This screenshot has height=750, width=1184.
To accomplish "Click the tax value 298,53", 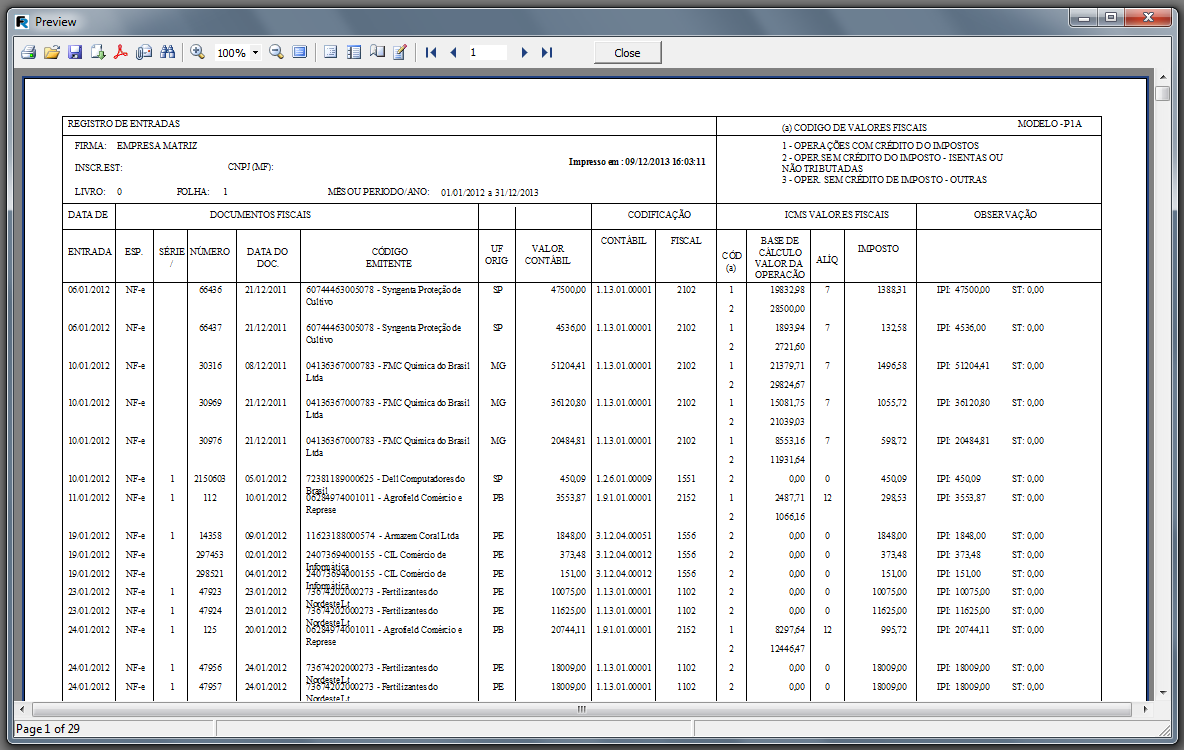I will [x=894, y=498].
